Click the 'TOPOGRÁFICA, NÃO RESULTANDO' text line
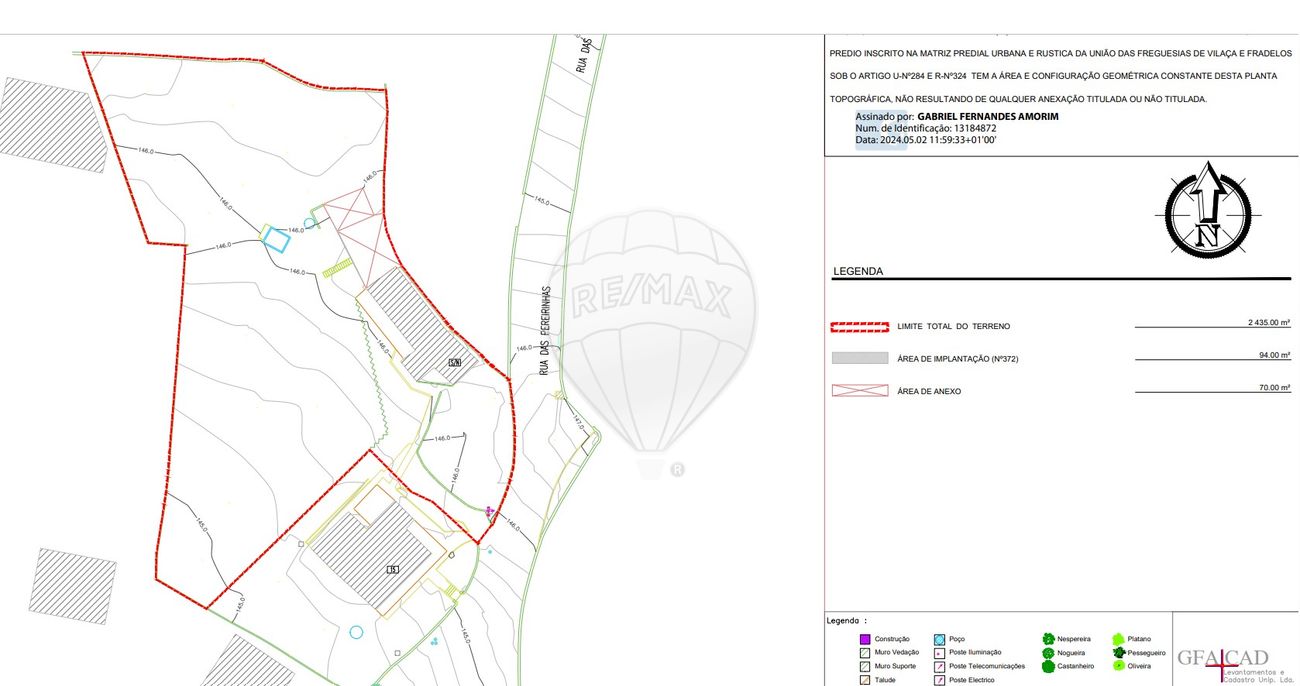Screen dimensions: 1300x686 tap(1019, 99)
